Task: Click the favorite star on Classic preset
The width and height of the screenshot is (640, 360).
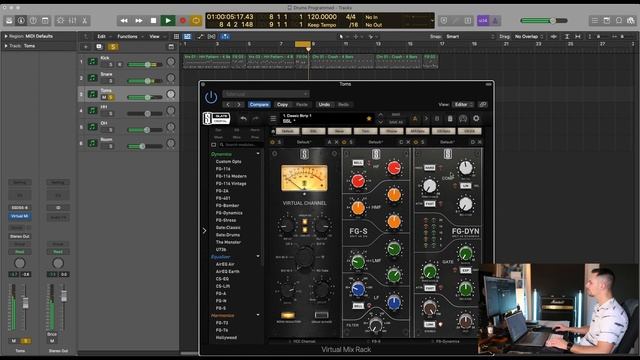Action: [x=369, y=118]
